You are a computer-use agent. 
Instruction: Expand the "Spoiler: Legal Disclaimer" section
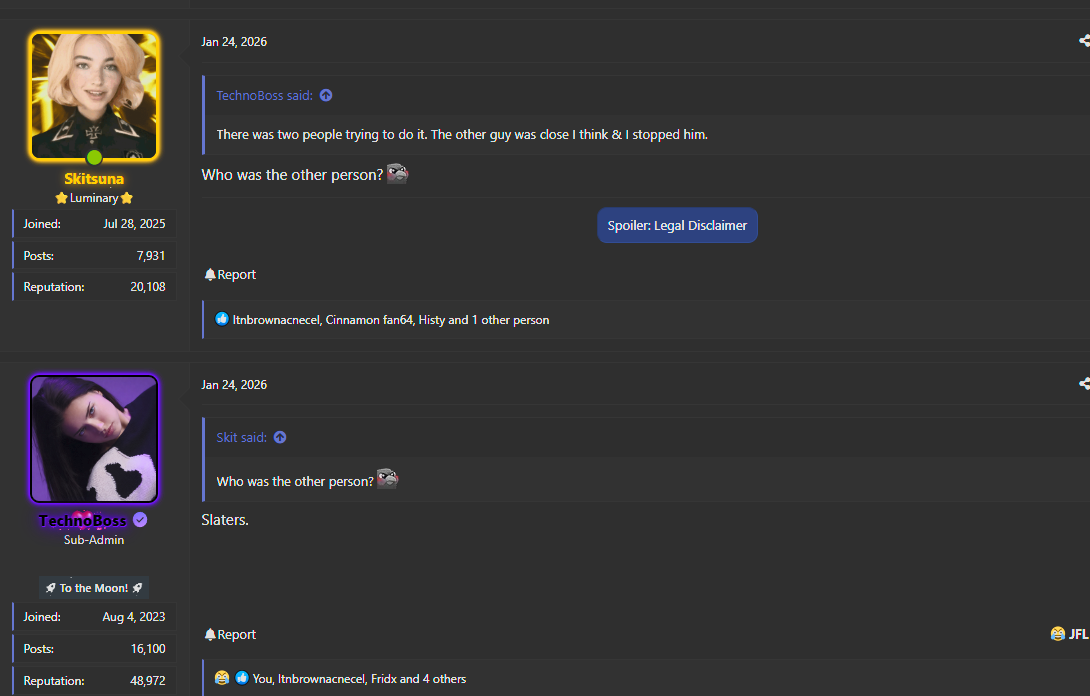(677, 226)
